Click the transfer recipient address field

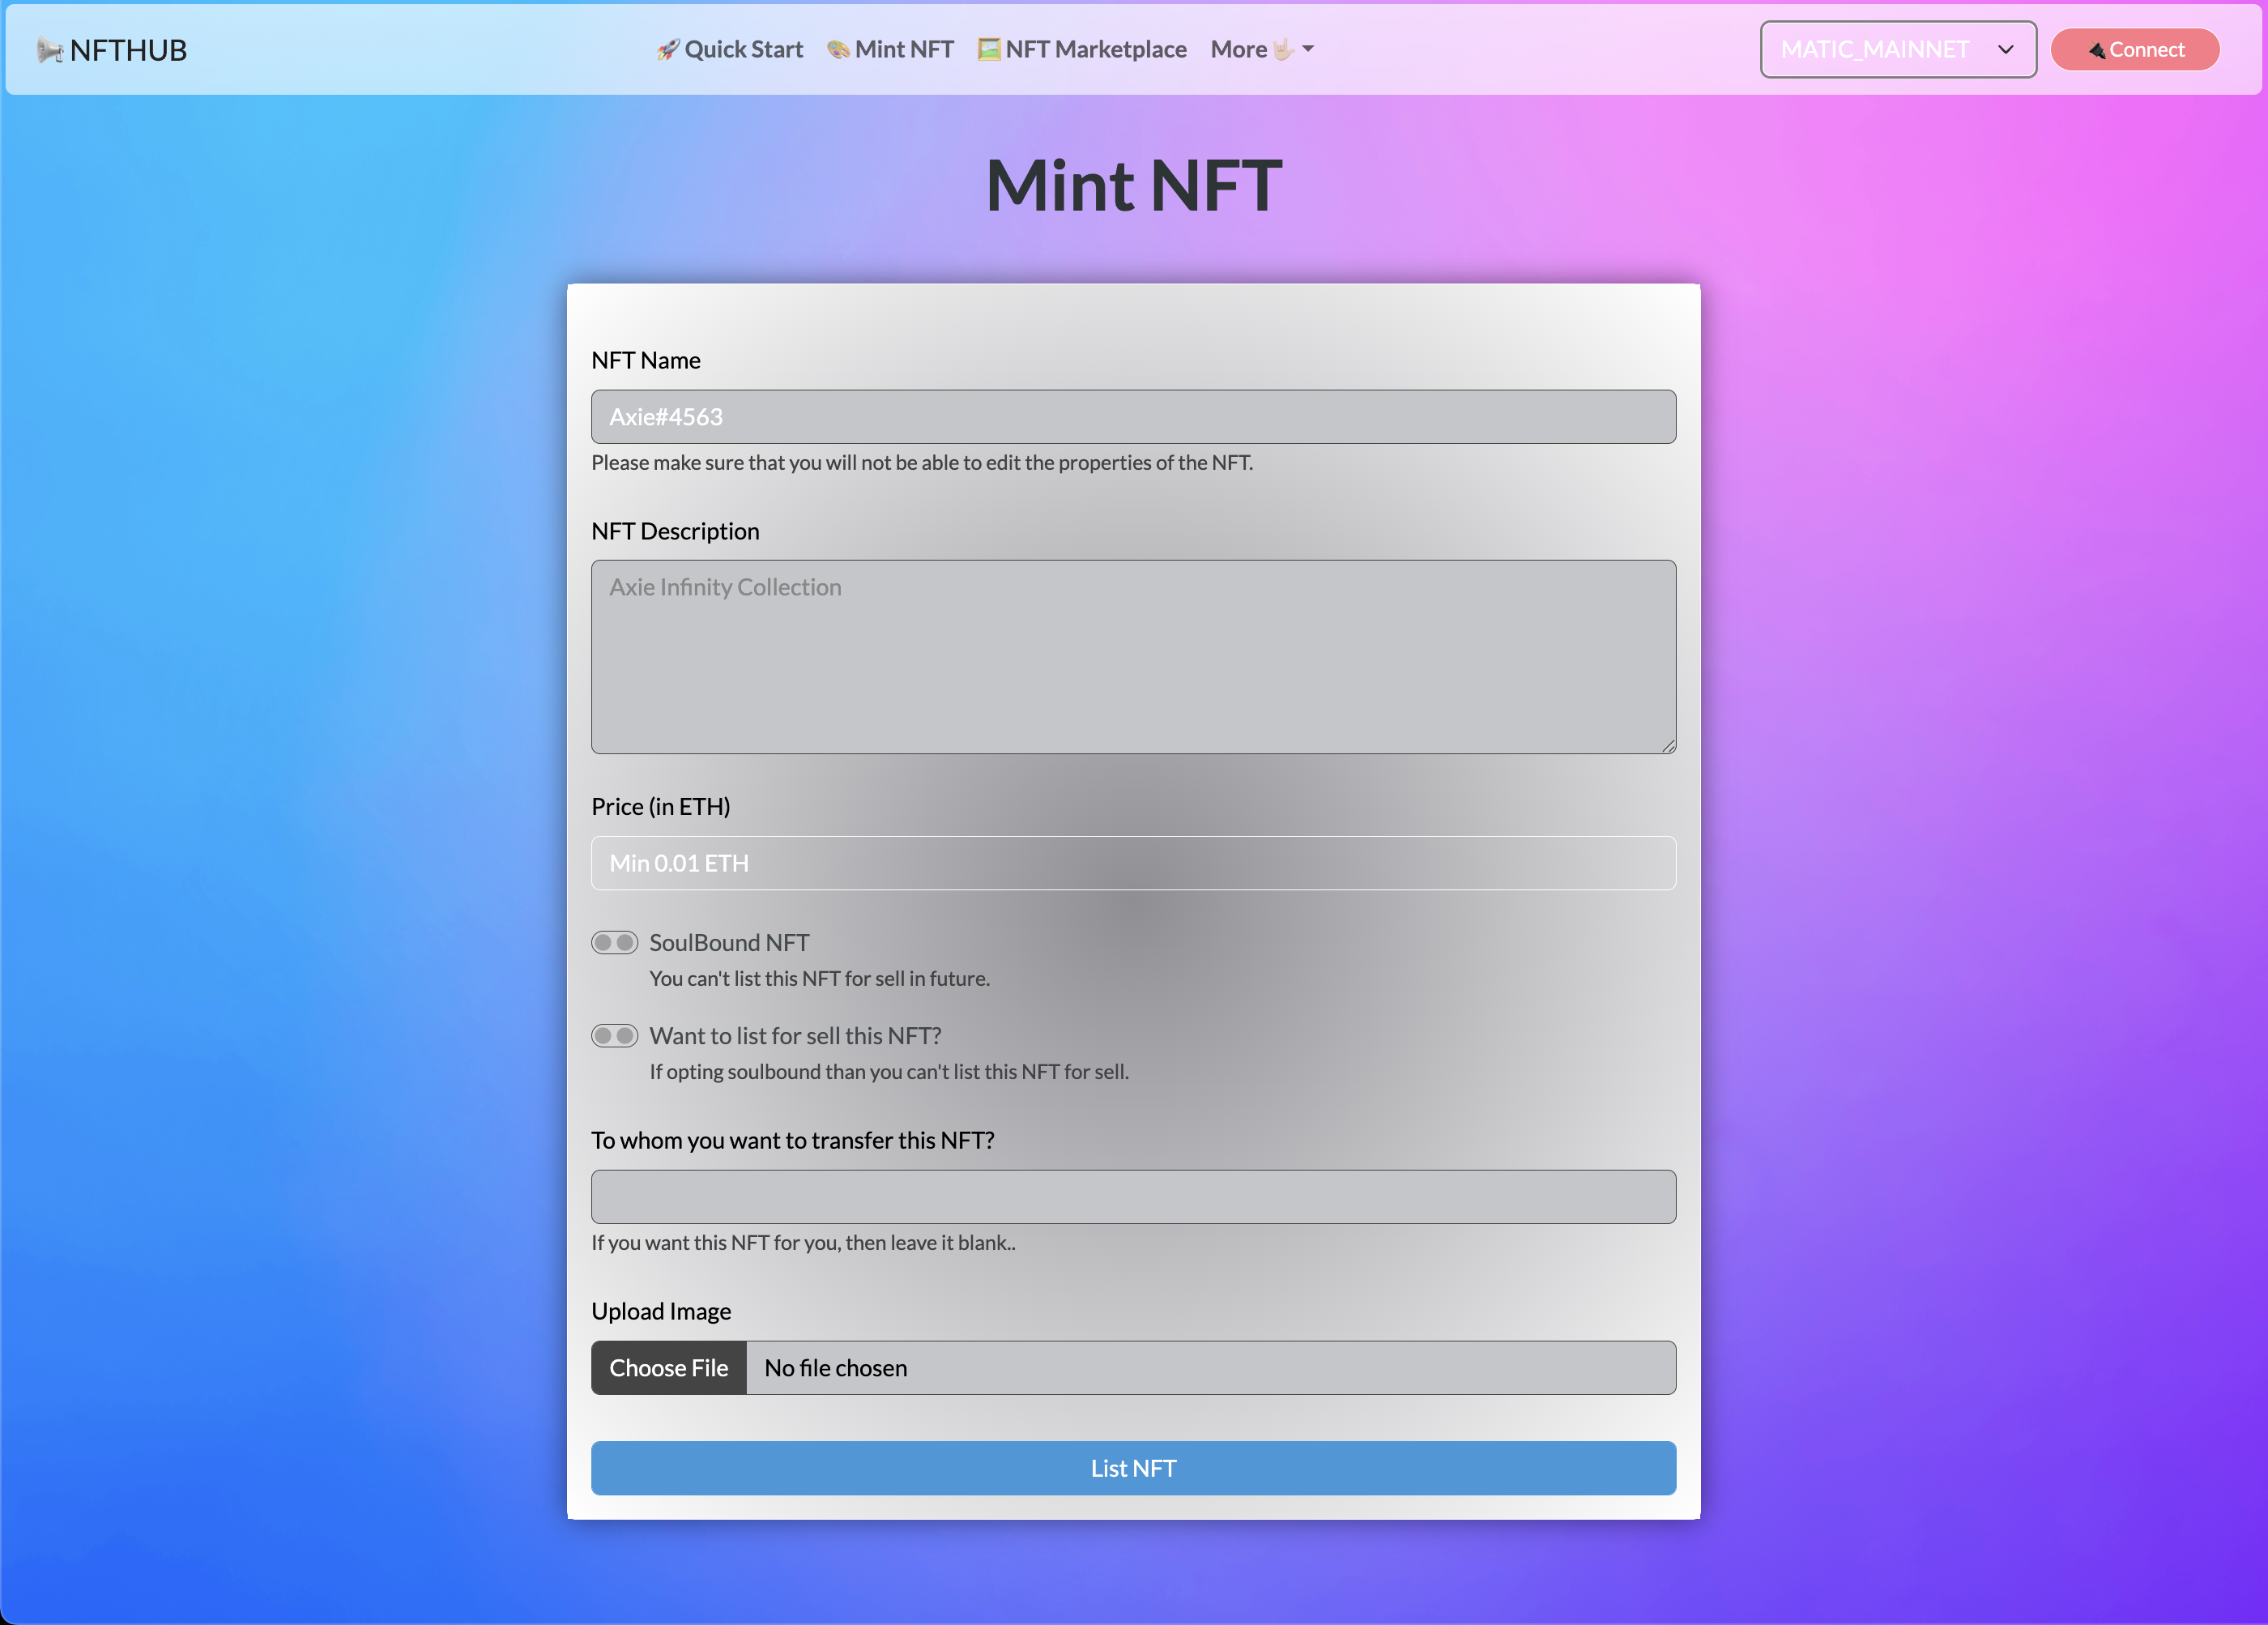click(x=1133, y=1197)
